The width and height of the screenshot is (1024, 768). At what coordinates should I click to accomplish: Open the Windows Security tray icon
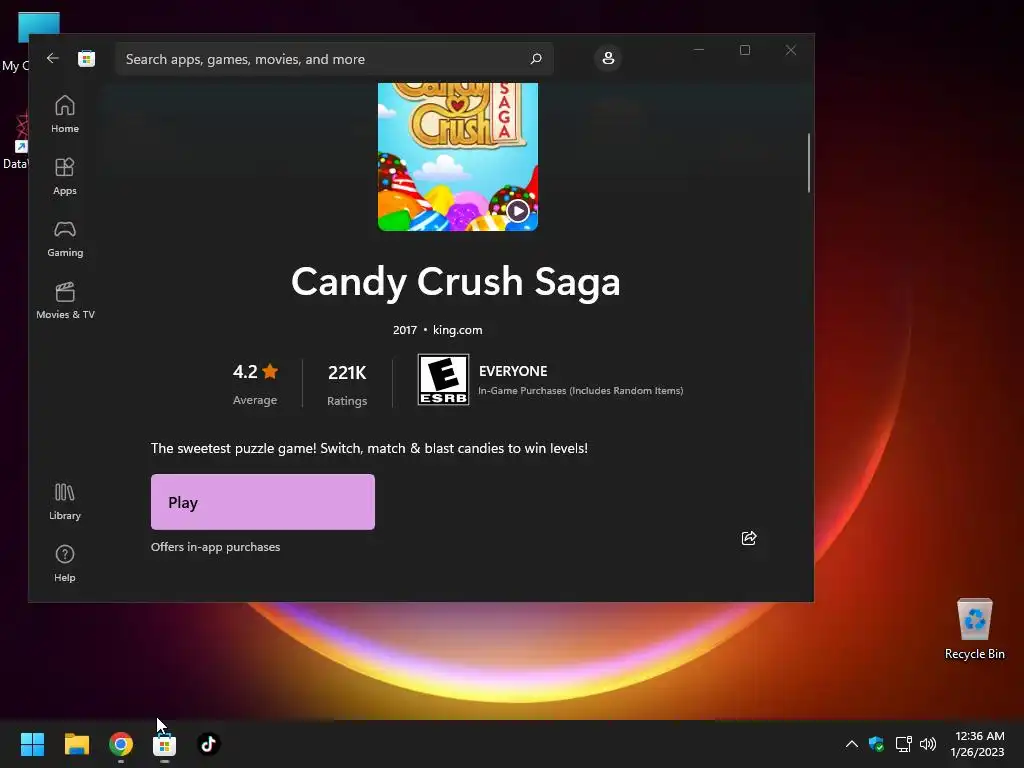[876, 744]
